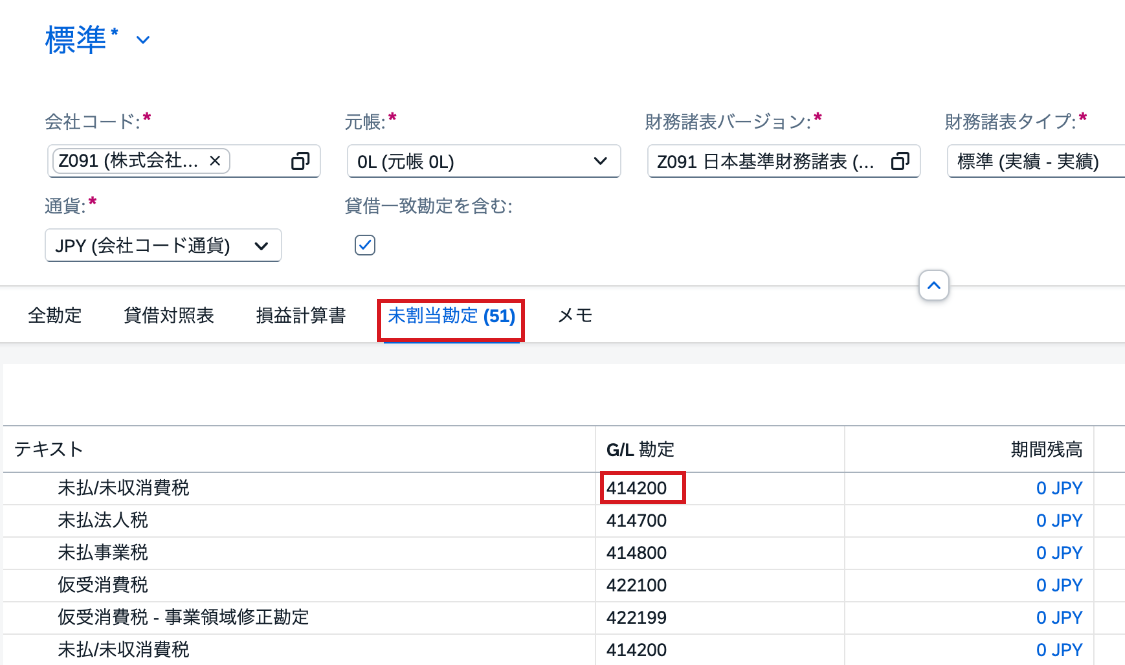Viewport: 1125px width, 665px height.
Task: Select the 財務諸表タイプ 標準 (実績 - 実績) field
Action: pos(1036,161)
